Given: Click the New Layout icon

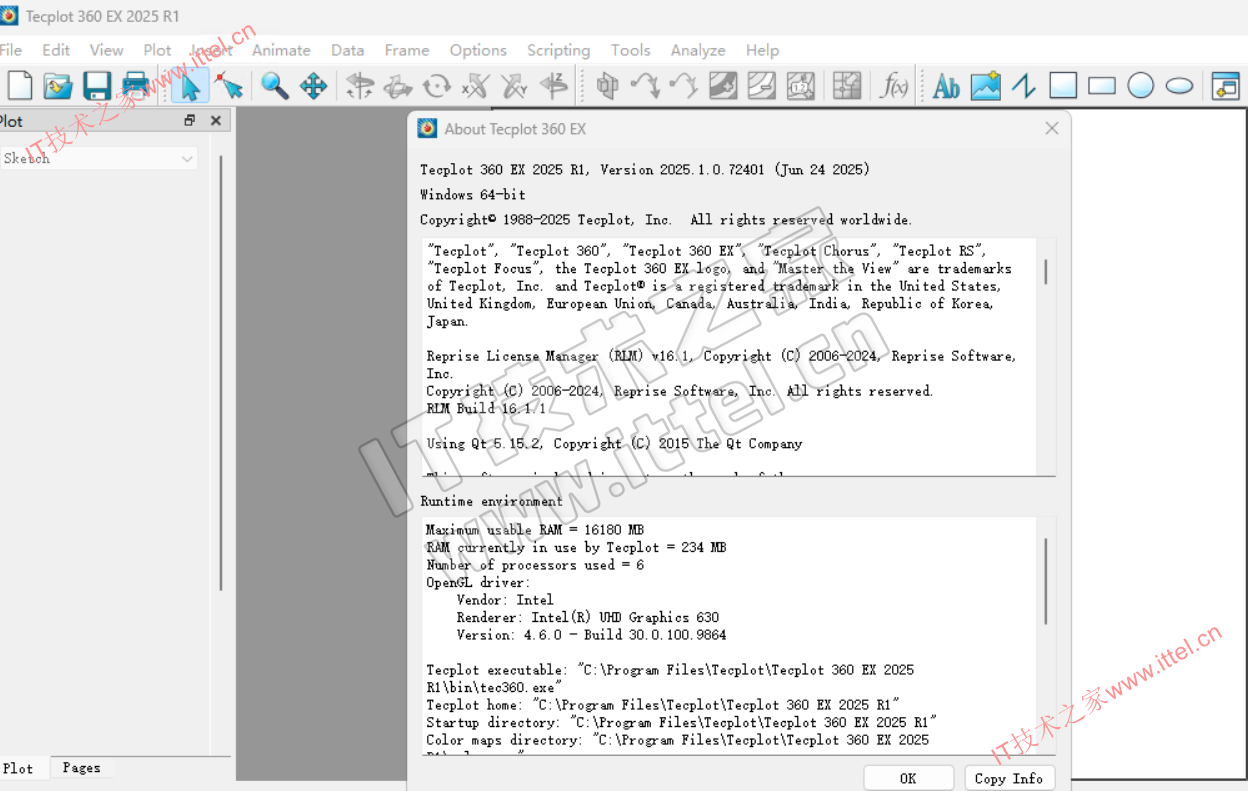Looking at the screenshot, I should pyautogui.click(x=19, y=86).
